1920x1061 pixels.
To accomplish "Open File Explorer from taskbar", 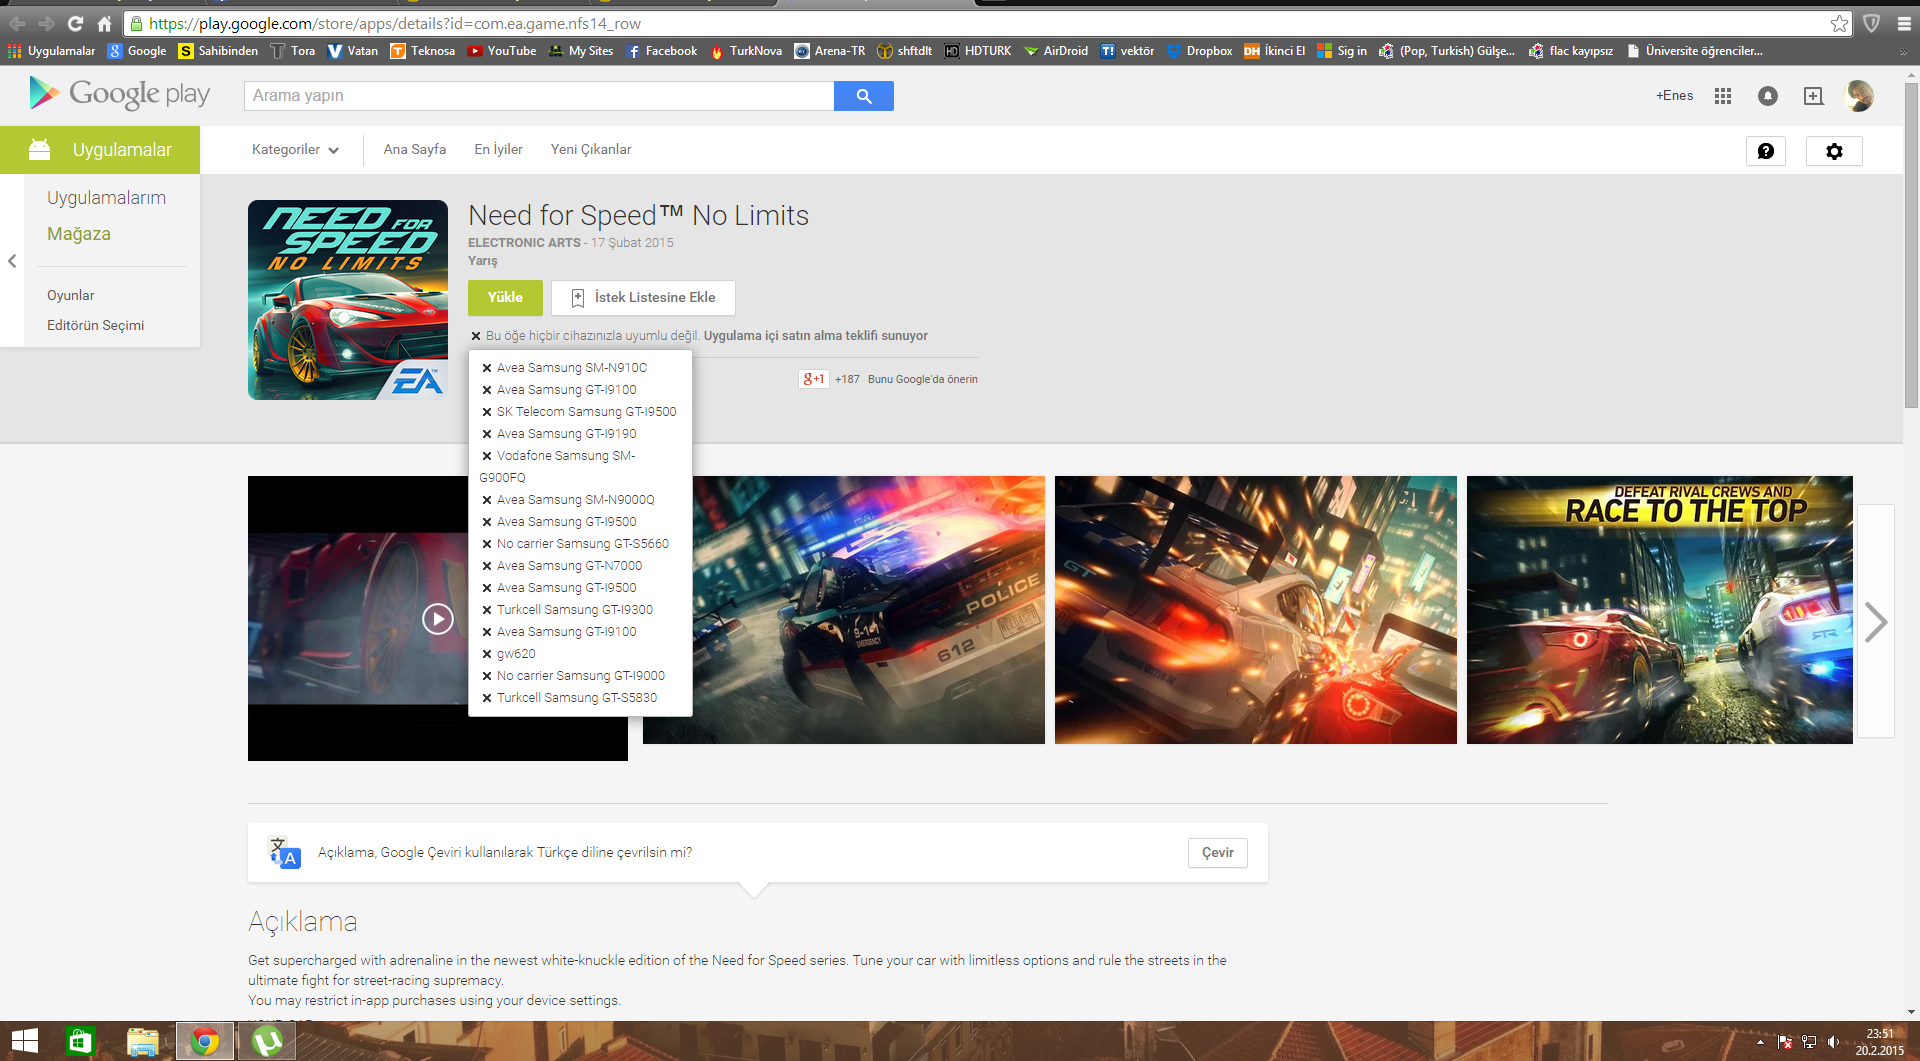I will [x=142, y=1041].
